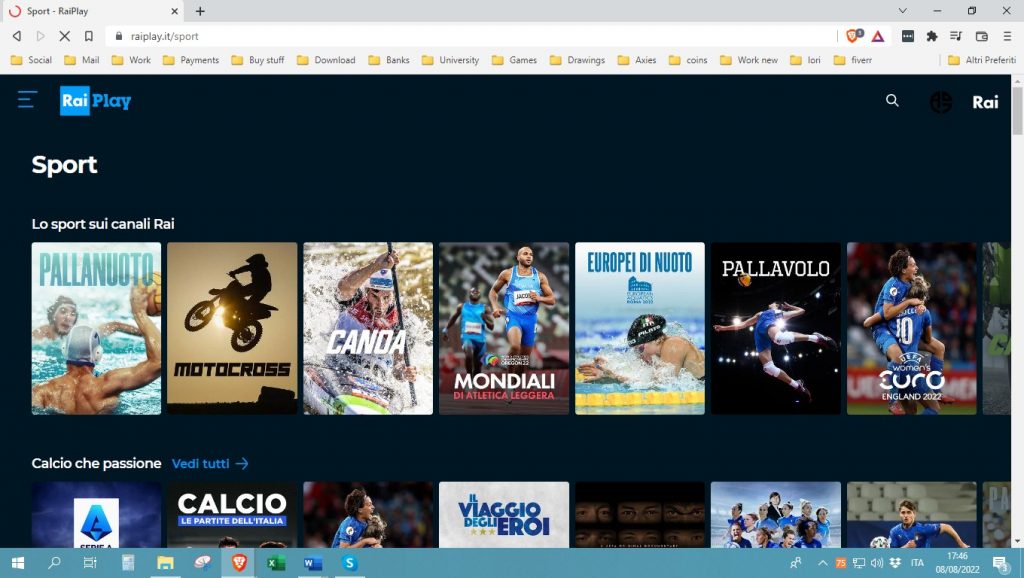Image resolution: width=1024 pixels, height=578 pixels.
Task: Open the Brave Rewards triangle icon
Action: click(877, 36)
